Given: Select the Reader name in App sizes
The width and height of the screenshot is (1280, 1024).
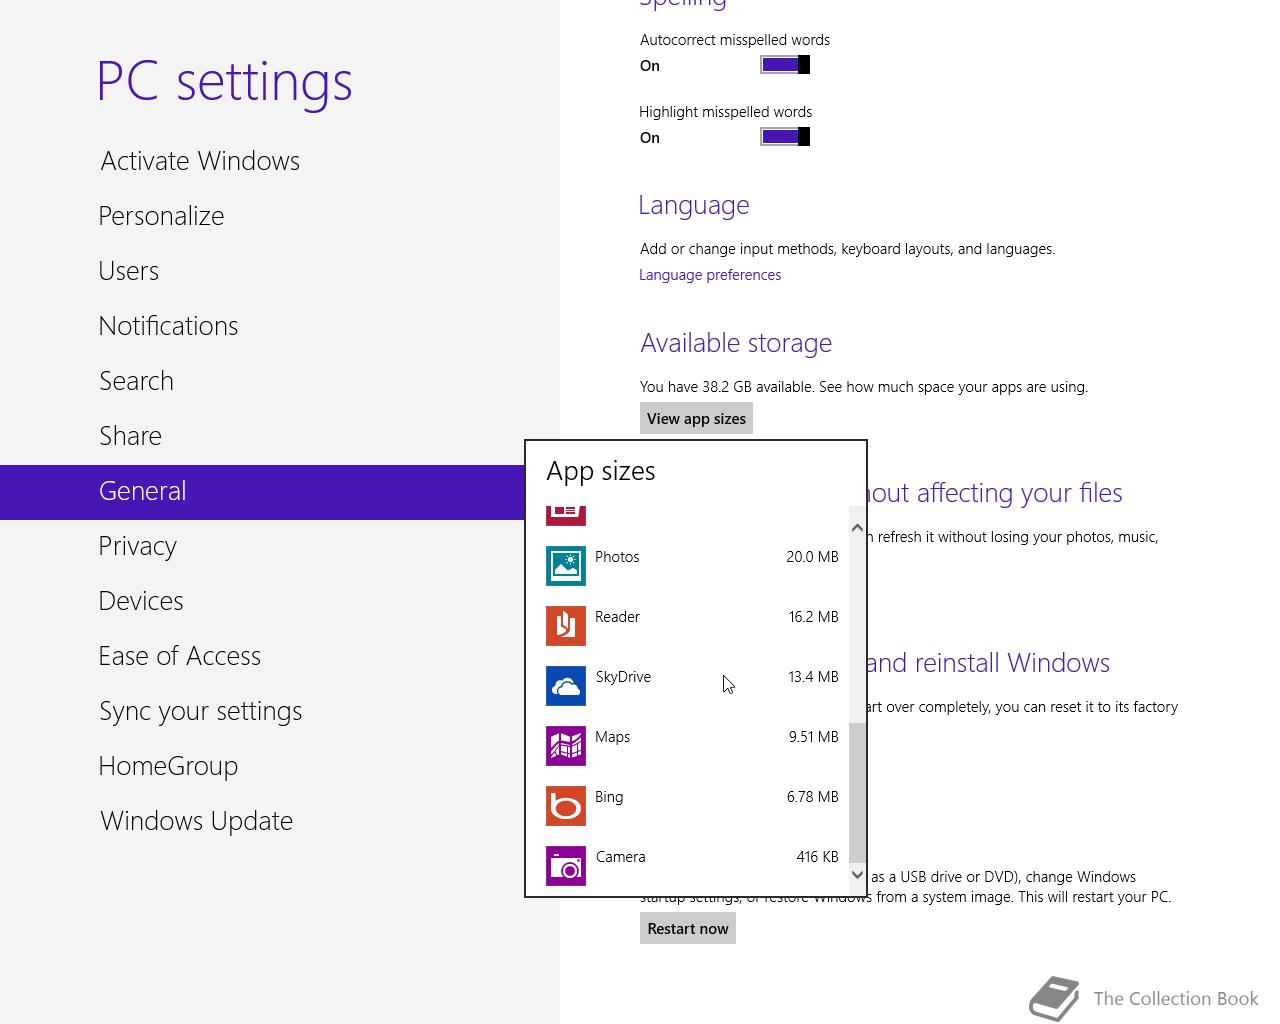Looking at the screenshot, I should point(617,617).
